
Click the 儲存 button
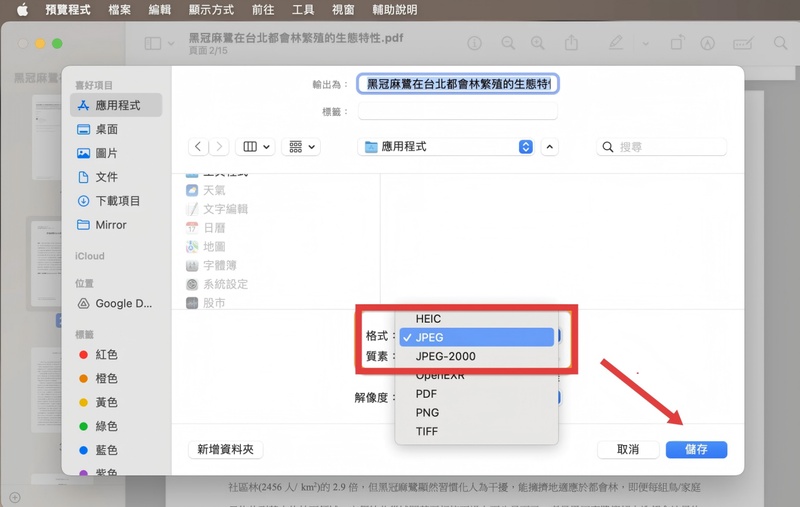pyautogui.click(x=696, y=450)
